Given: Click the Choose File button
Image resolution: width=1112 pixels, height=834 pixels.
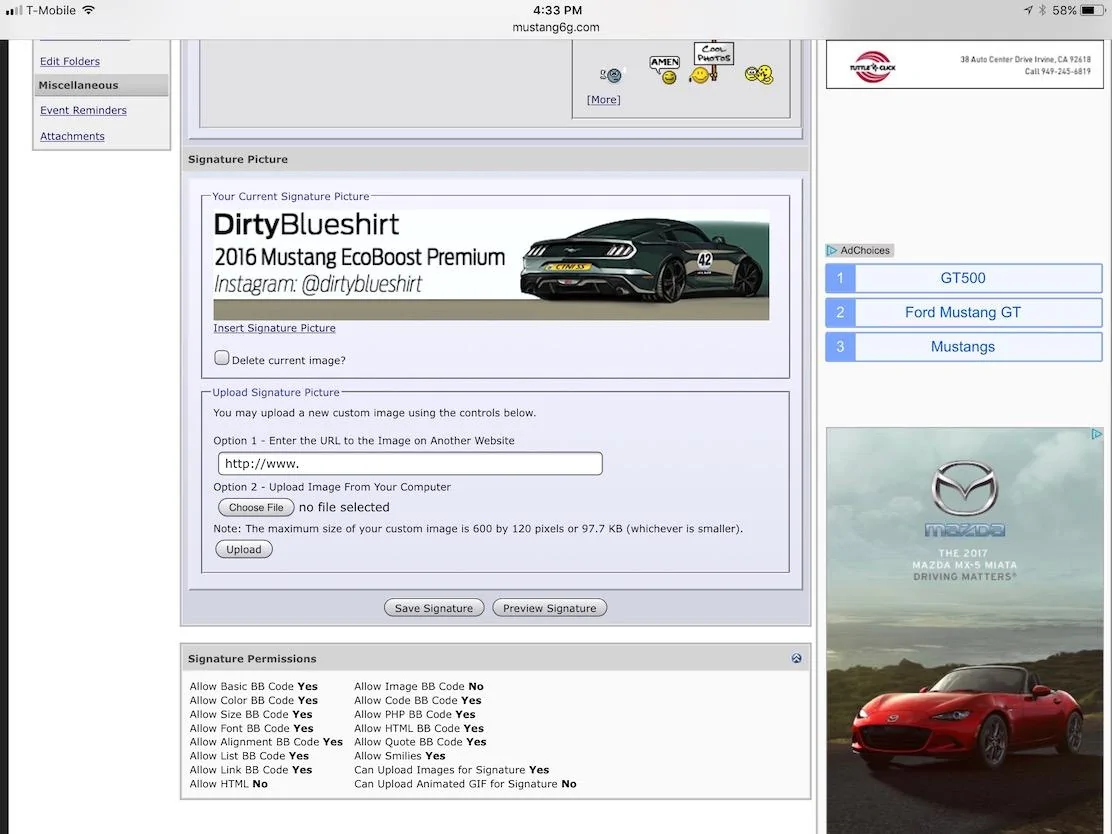Looking at the screenshot, I should [256, 507].
